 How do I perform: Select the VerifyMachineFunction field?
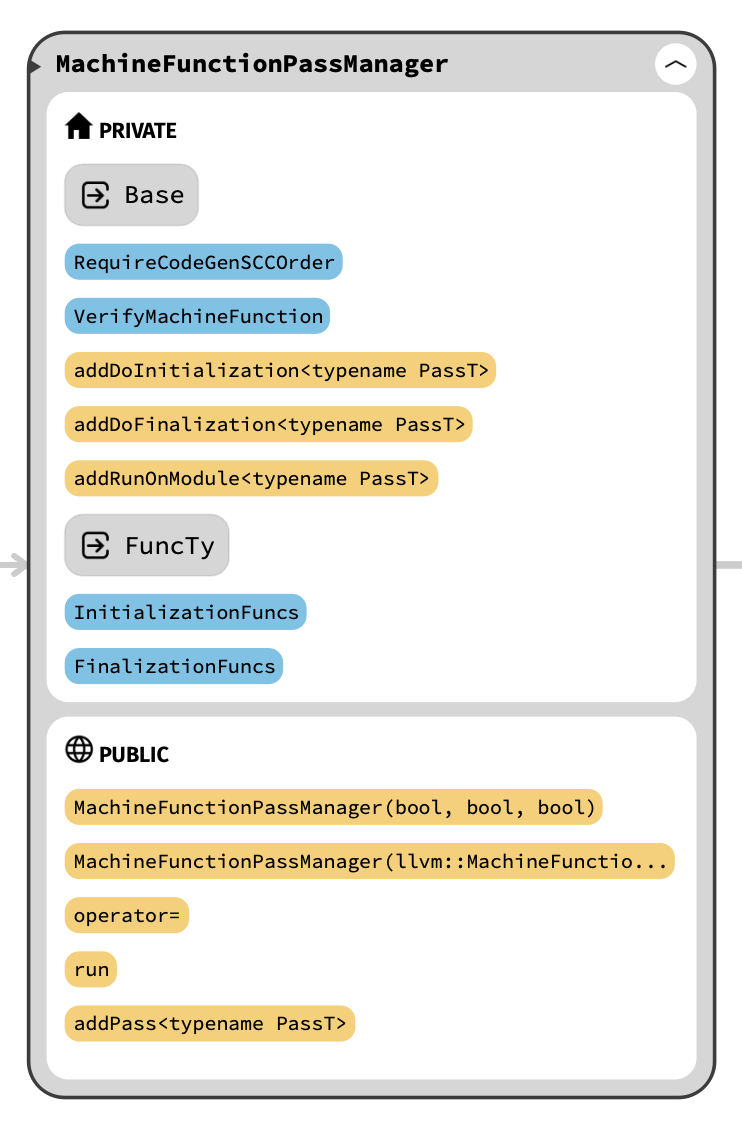pos(198,317)
